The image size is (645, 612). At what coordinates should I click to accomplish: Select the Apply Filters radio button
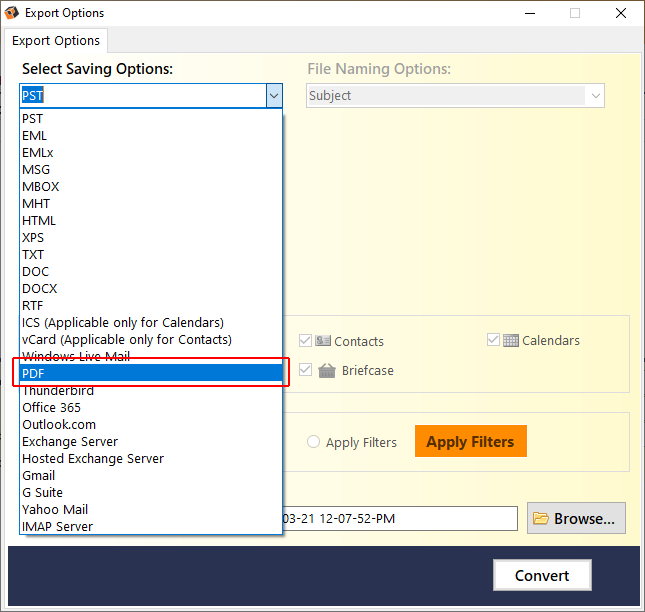pyautogui.click(x=313, y=442)
